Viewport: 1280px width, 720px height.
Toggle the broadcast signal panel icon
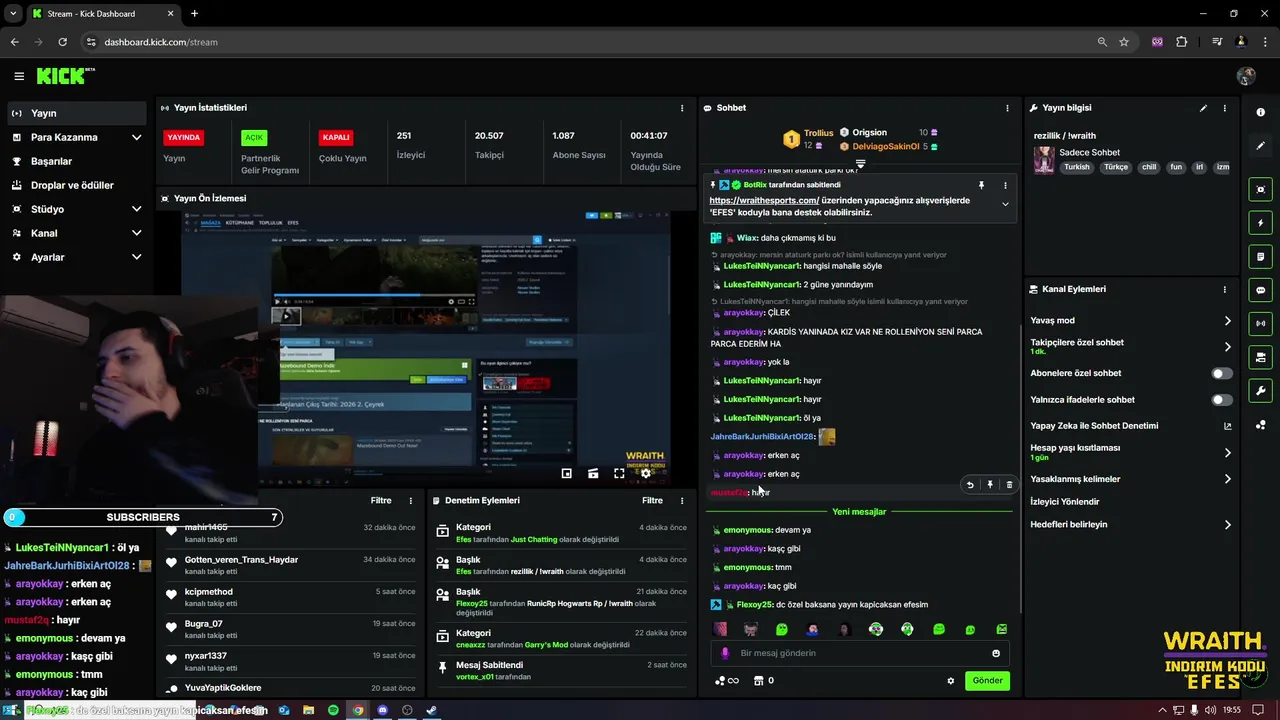[x=1261, y=324]
